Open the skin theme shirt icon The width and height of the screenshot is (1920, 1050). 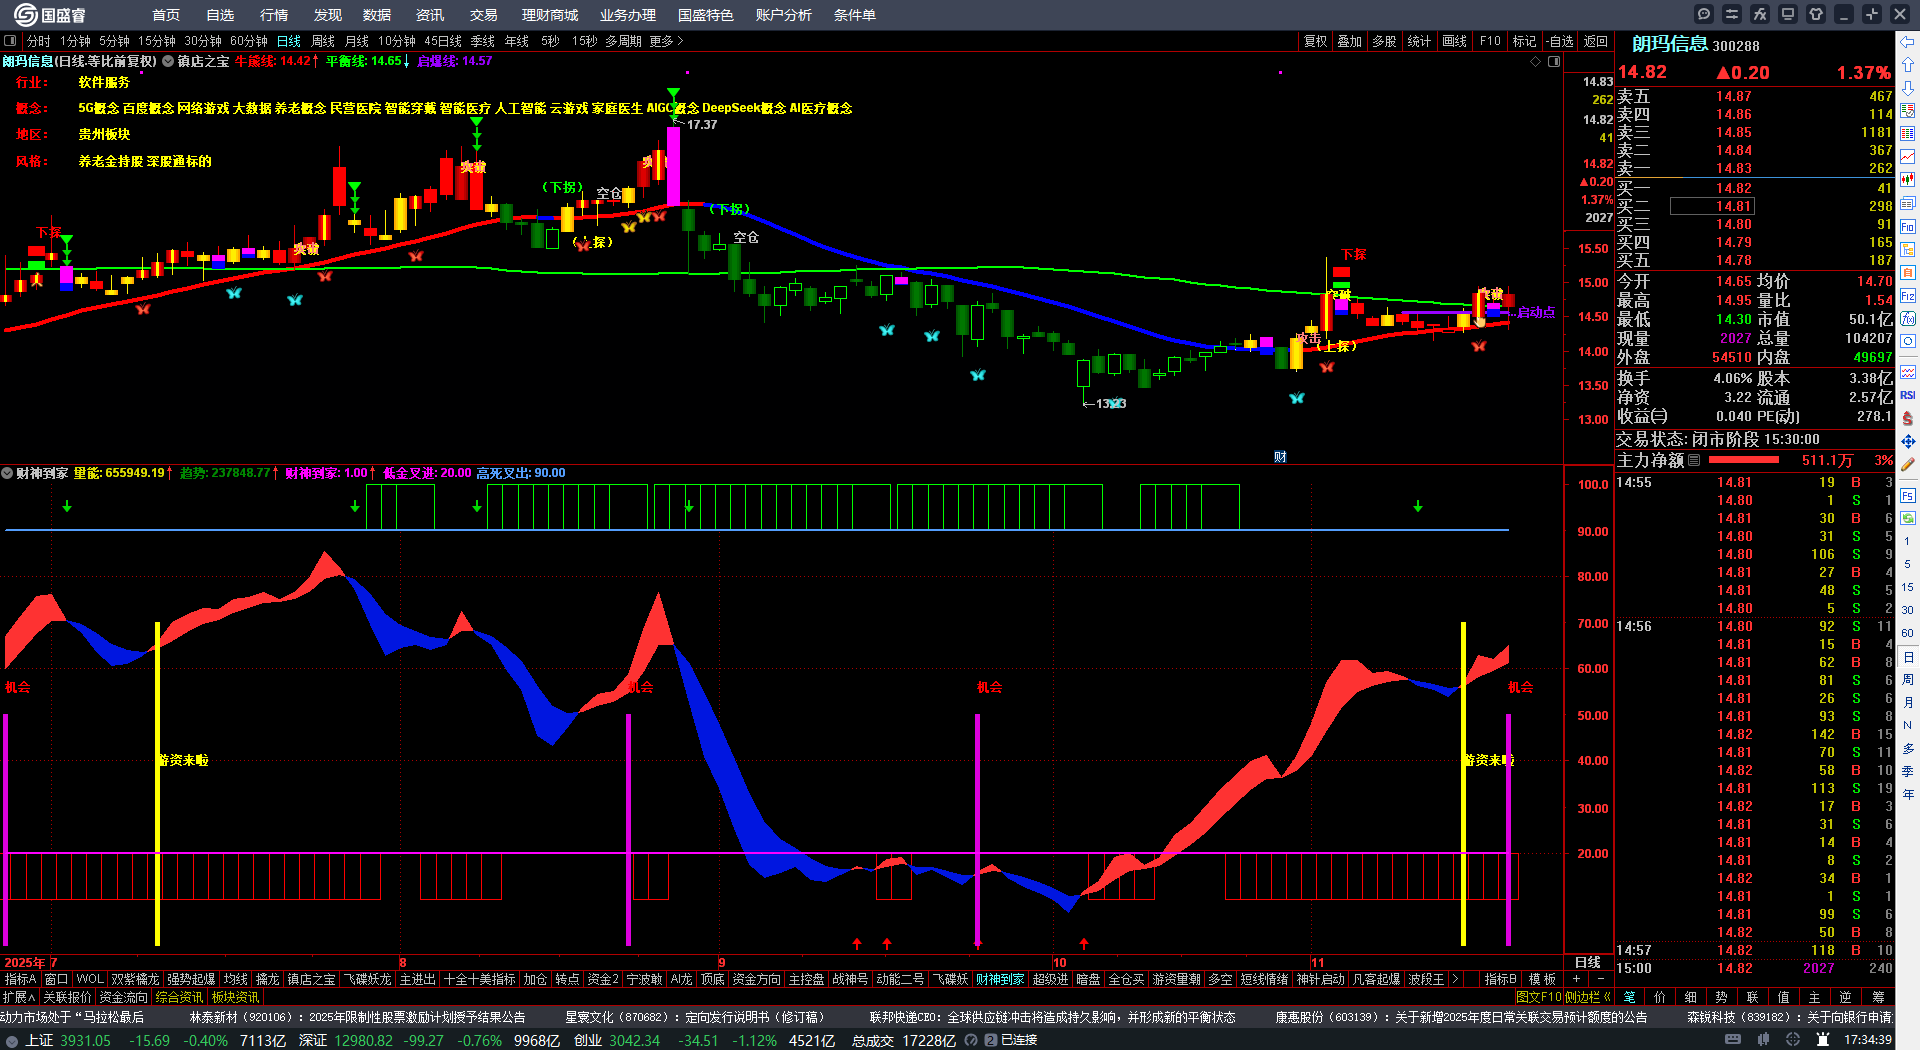pyautogui.click(x=1816, y=14)
